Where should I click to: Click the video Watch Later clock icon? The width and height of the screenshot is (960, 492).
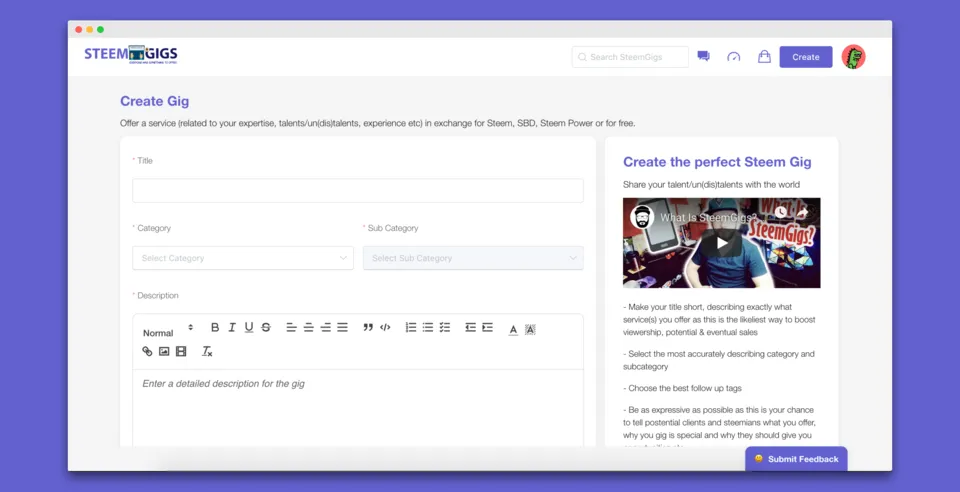(x=780, y=212)
